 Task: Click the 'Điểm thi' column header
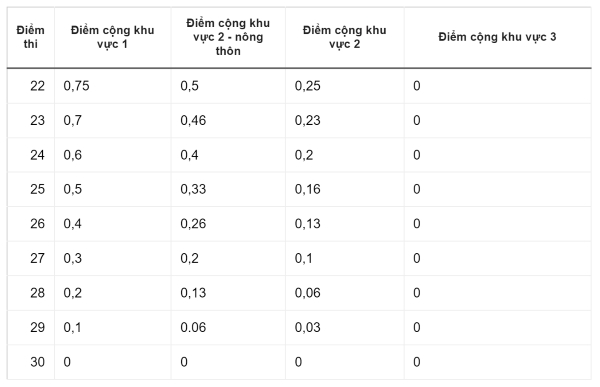[31, 37]
